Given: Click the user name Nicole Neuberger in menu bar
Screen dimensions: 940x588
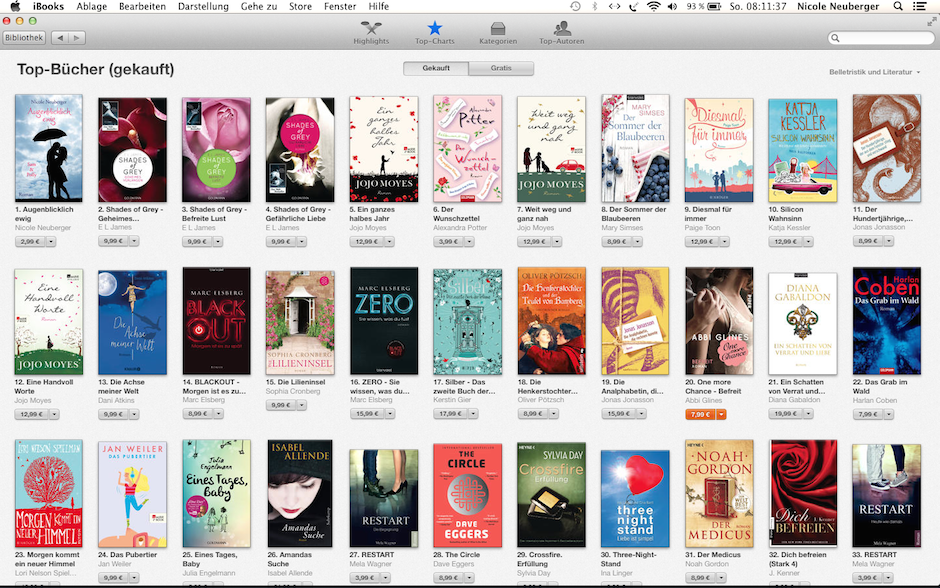Looking at the screenshot, I should [x=838, y=6].
